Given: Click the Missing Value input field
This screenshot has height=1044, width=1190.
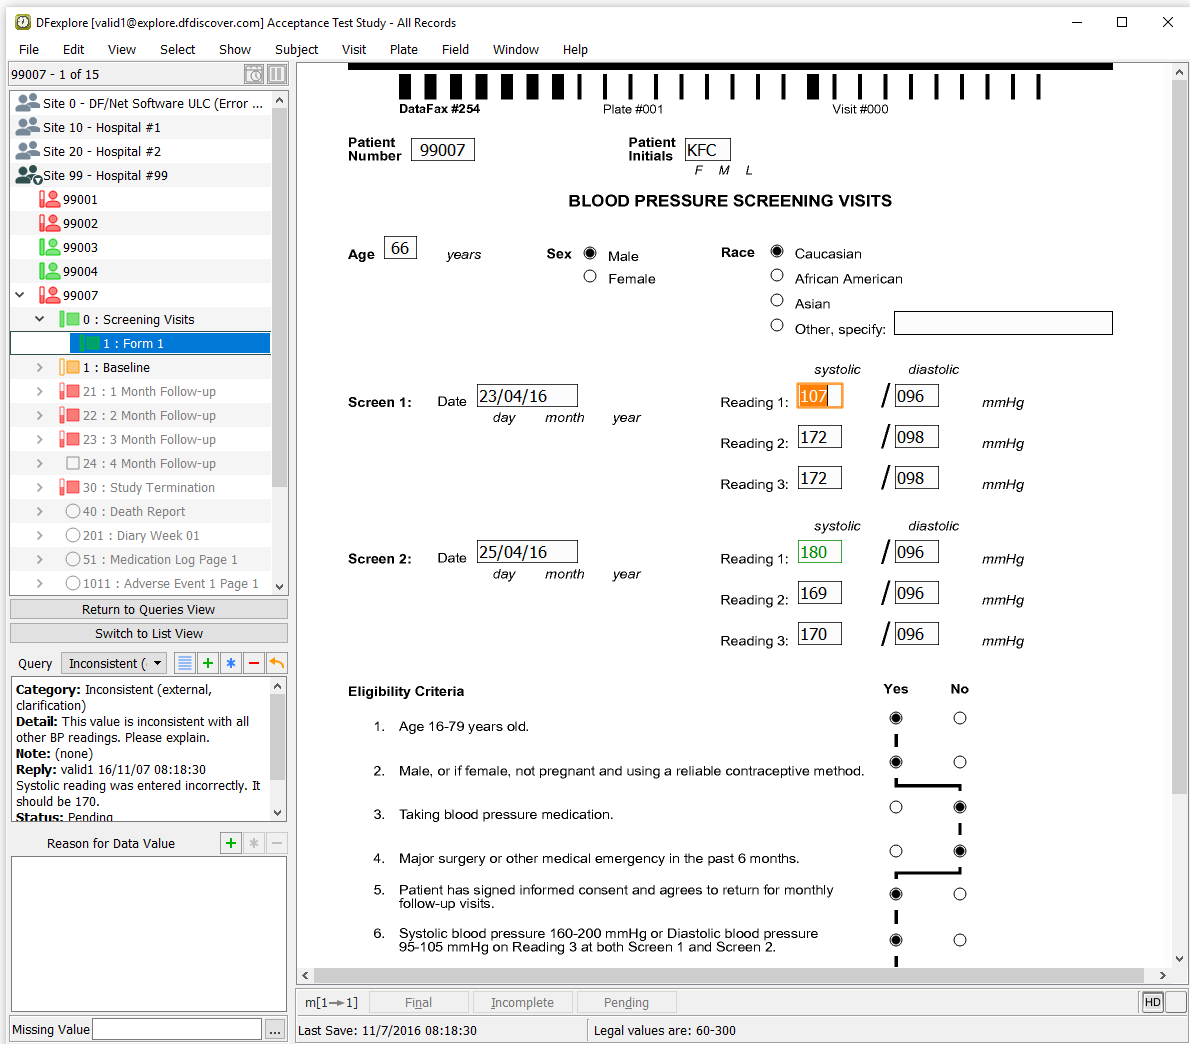Looking at the screenshot, I should point(176,1029).
